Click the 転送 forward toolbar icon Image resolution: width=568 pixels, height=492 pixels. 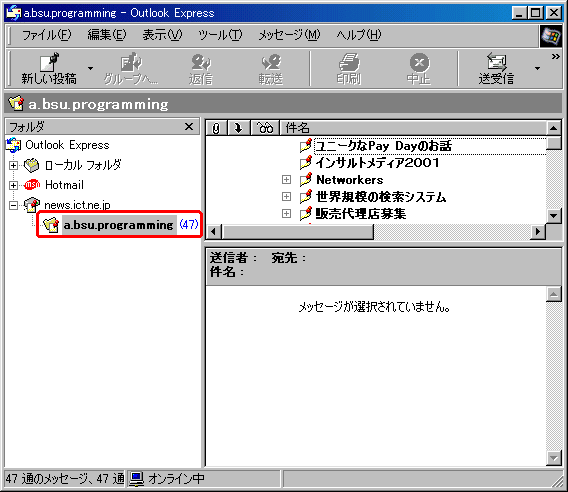(271, 68)
